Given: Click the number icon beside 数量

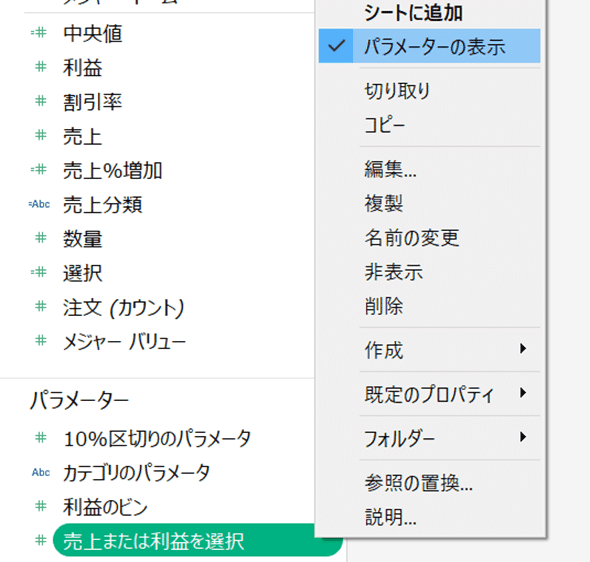Looking at the screenshot, I should pos(41,238).
